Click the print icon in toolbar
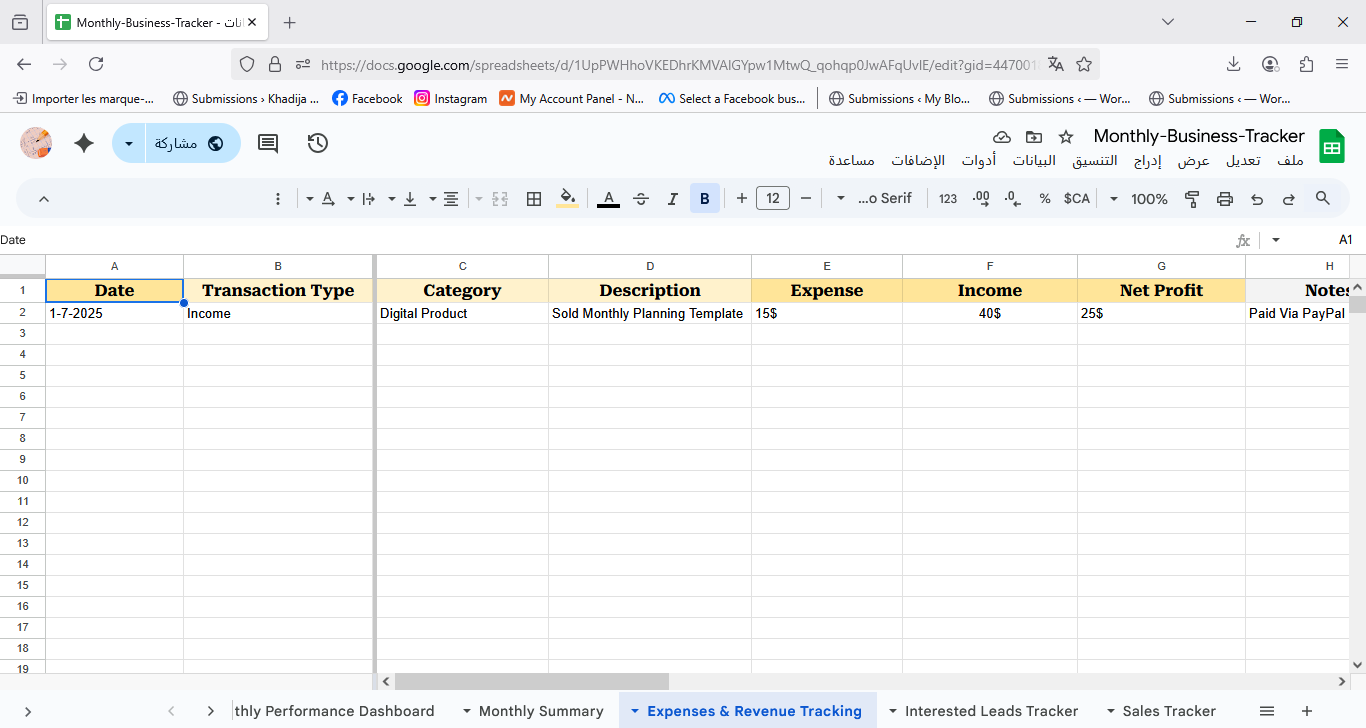 click(x=1225, y=199)
